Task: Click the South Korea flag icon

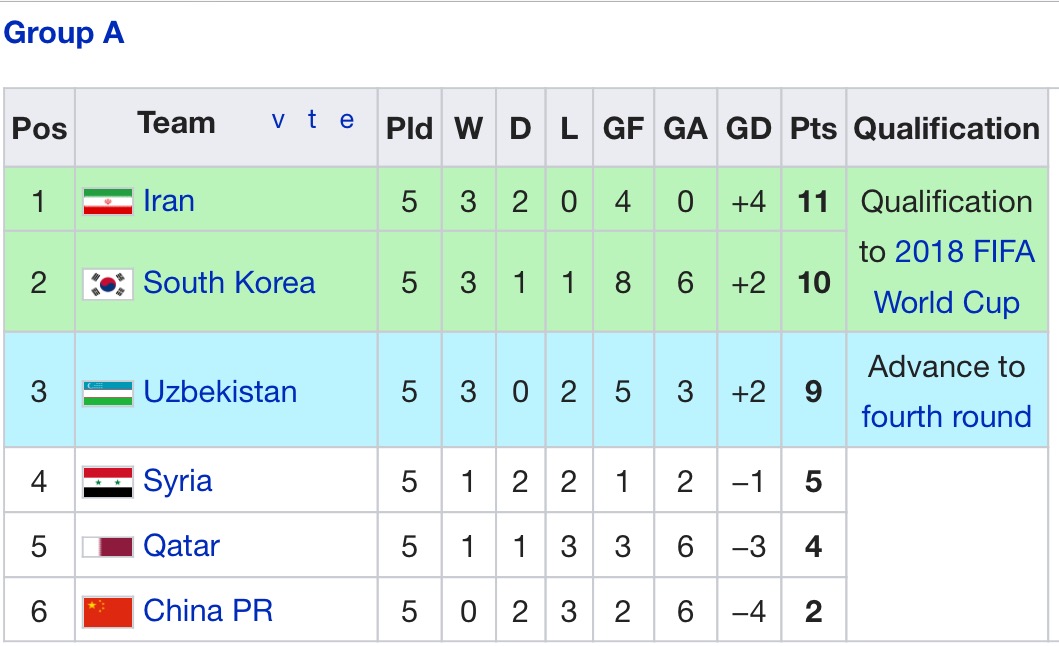Action: pyautogui.click(x=108, y=283)
